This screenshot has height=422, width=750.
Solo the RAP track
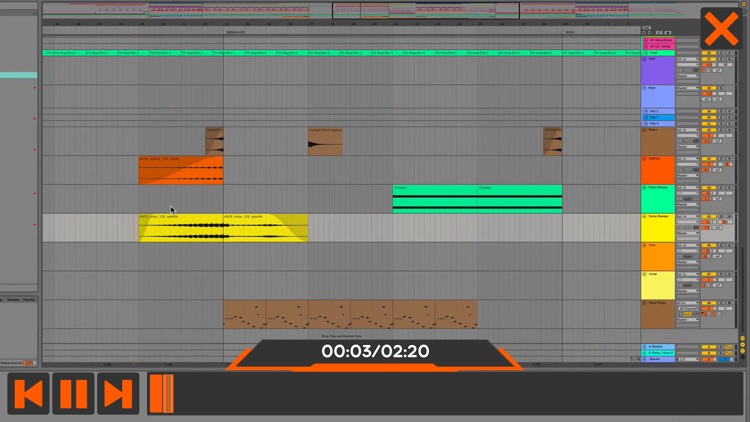click(721, 59)
